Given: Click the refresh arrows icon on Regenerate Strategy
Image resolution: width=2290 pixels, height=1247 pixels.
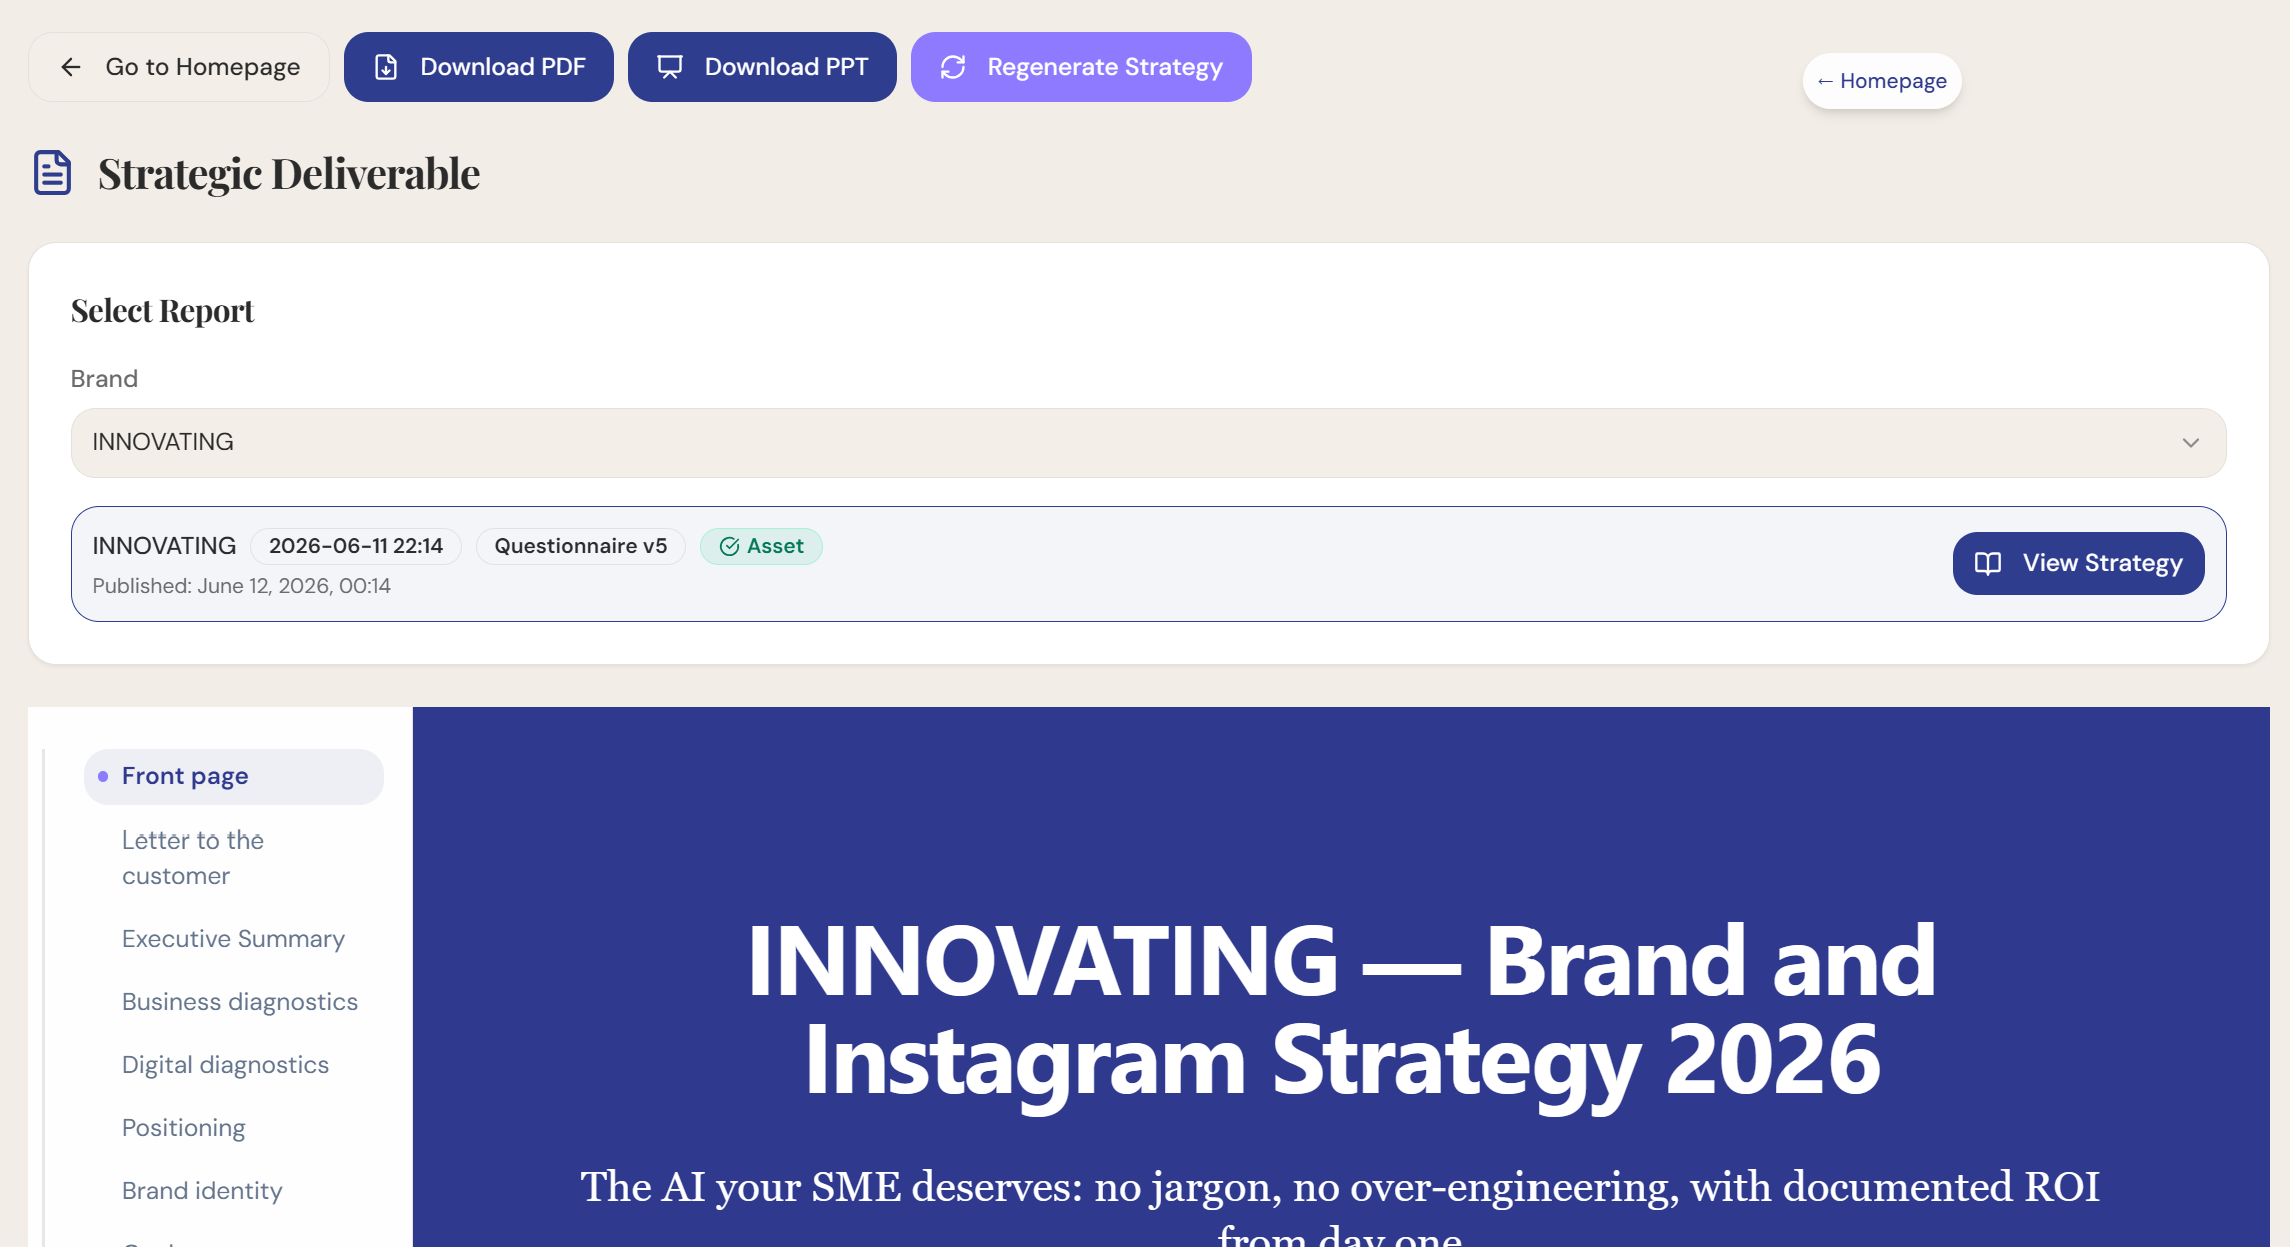Looking at the screenshot, I should (953, 67).
